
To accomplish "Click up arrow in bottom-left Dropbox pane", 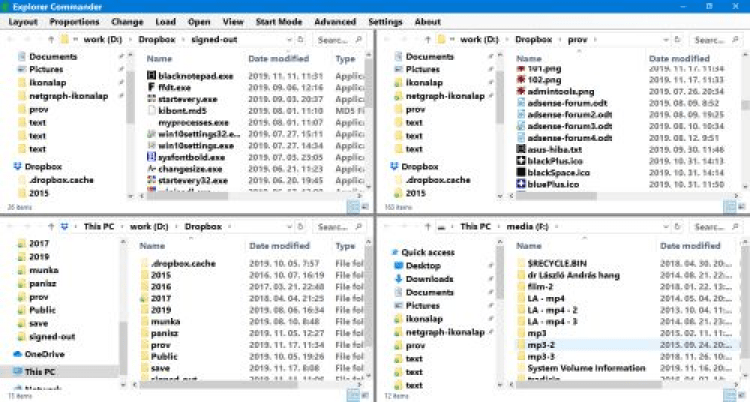I will (51, 226).
